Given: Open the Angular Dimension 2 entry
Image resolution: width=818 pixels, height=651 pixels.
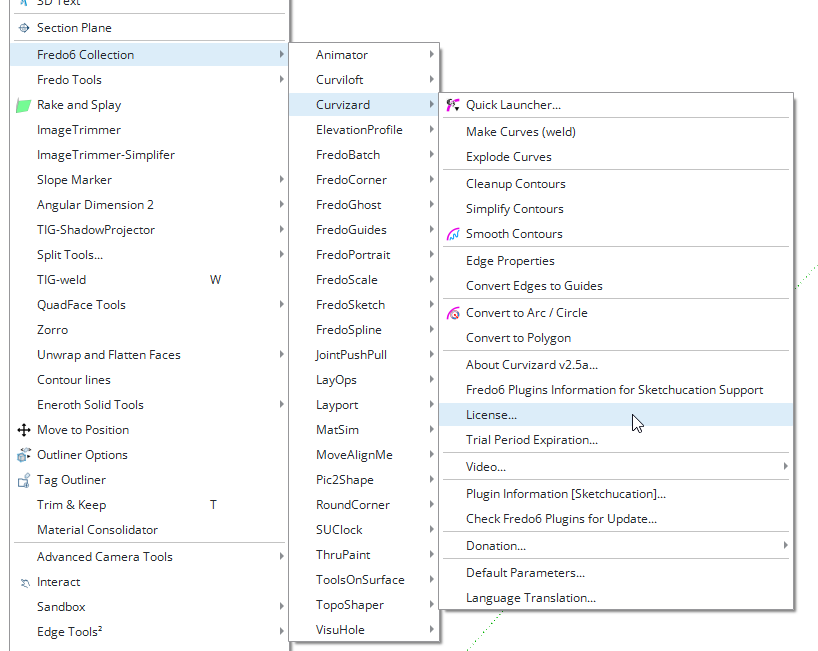Looking at the screenshot, I should pos(149,205).
